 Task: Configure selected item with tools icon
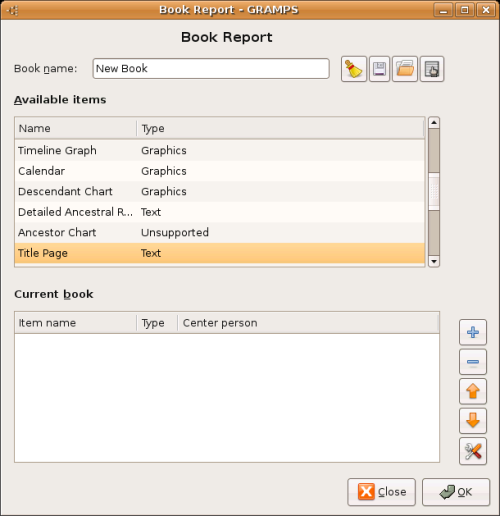coord(473,451)
